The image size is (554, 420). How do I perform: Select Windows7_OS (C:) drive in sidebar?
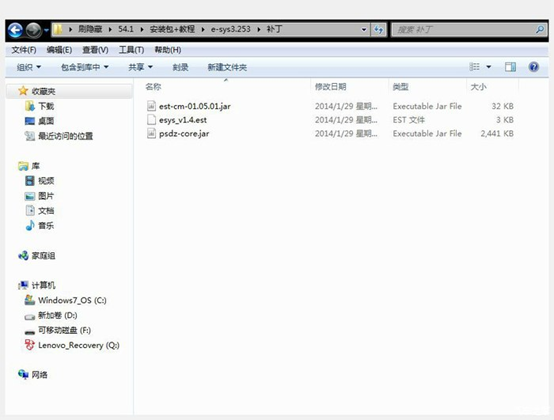click(65, 300)
